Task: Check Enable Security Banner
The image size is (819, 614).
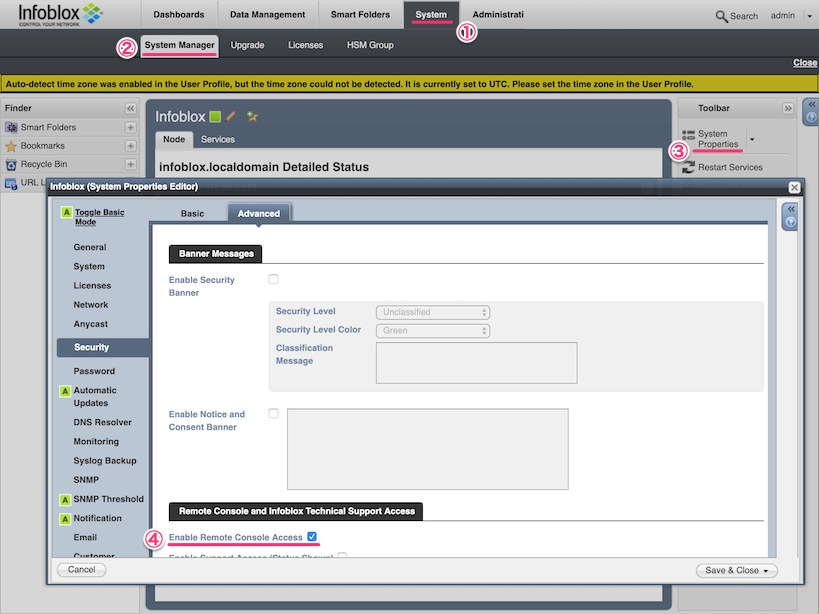Action: coord(274,279)
